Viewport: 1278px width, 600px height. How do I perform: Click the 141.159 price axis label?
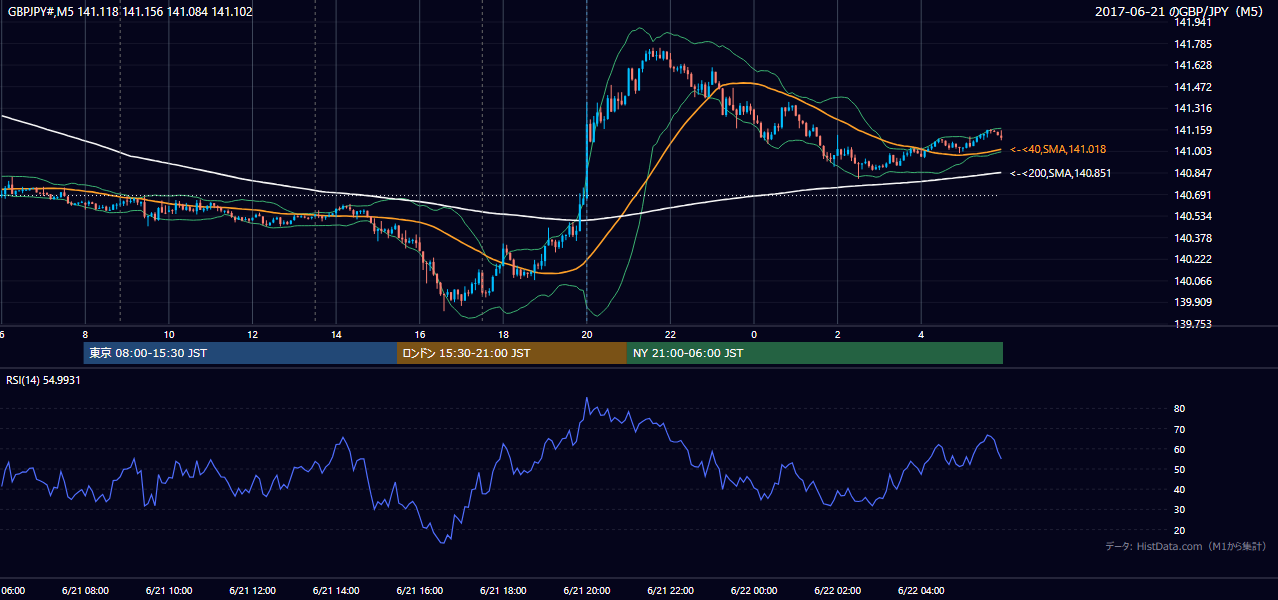(1193, 130)
